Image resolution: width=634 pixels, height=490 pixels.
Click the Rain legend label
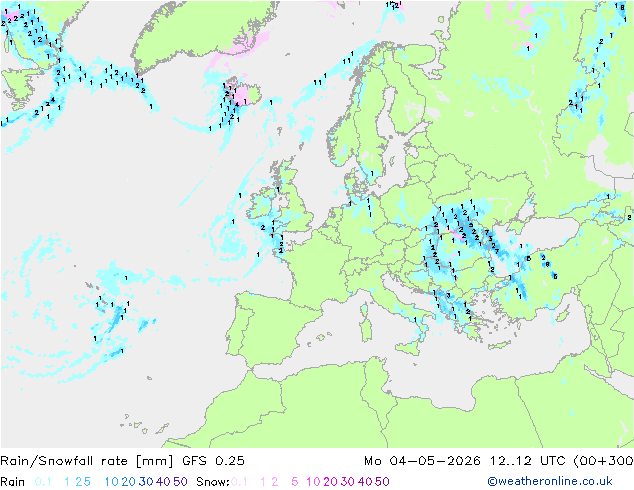[13, 482]
